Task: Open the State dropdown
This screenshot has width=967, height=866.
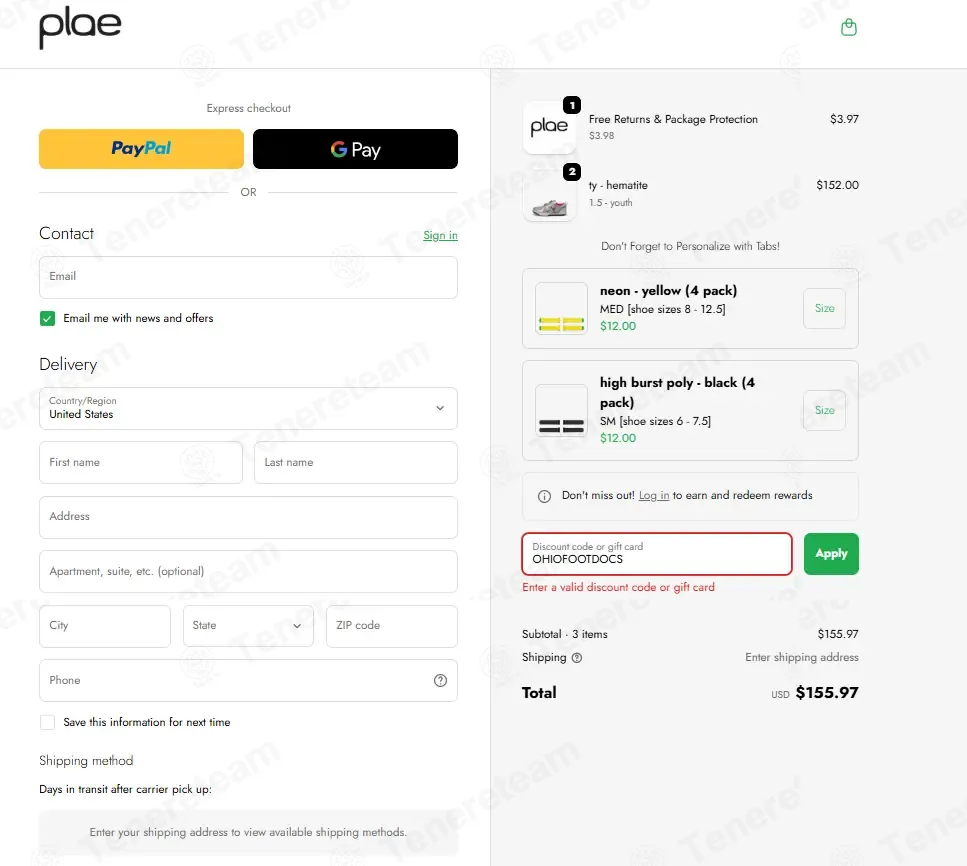Action: click(248, 626)
